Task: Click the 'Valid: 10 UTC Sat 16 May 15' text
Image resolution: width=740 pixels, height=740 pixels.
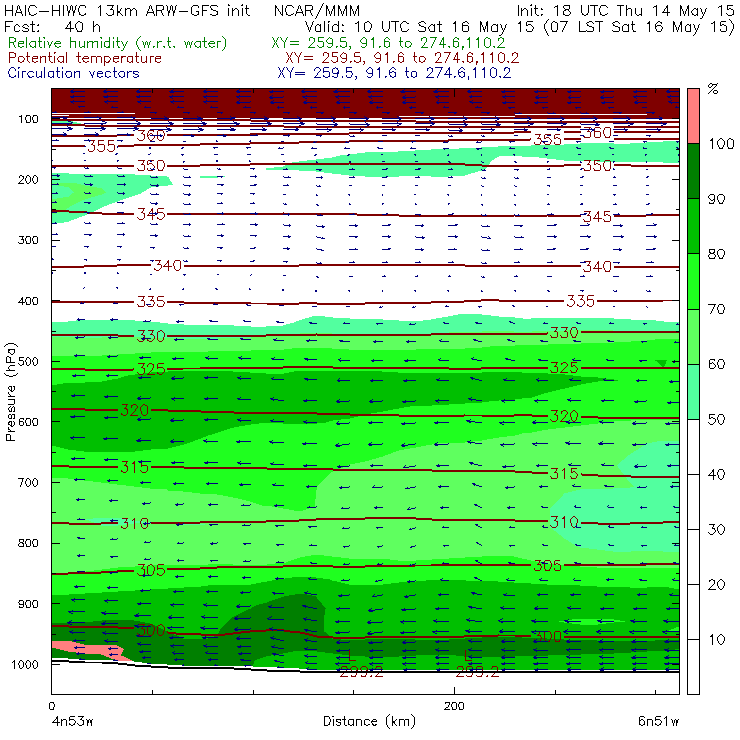Action: 421,27
